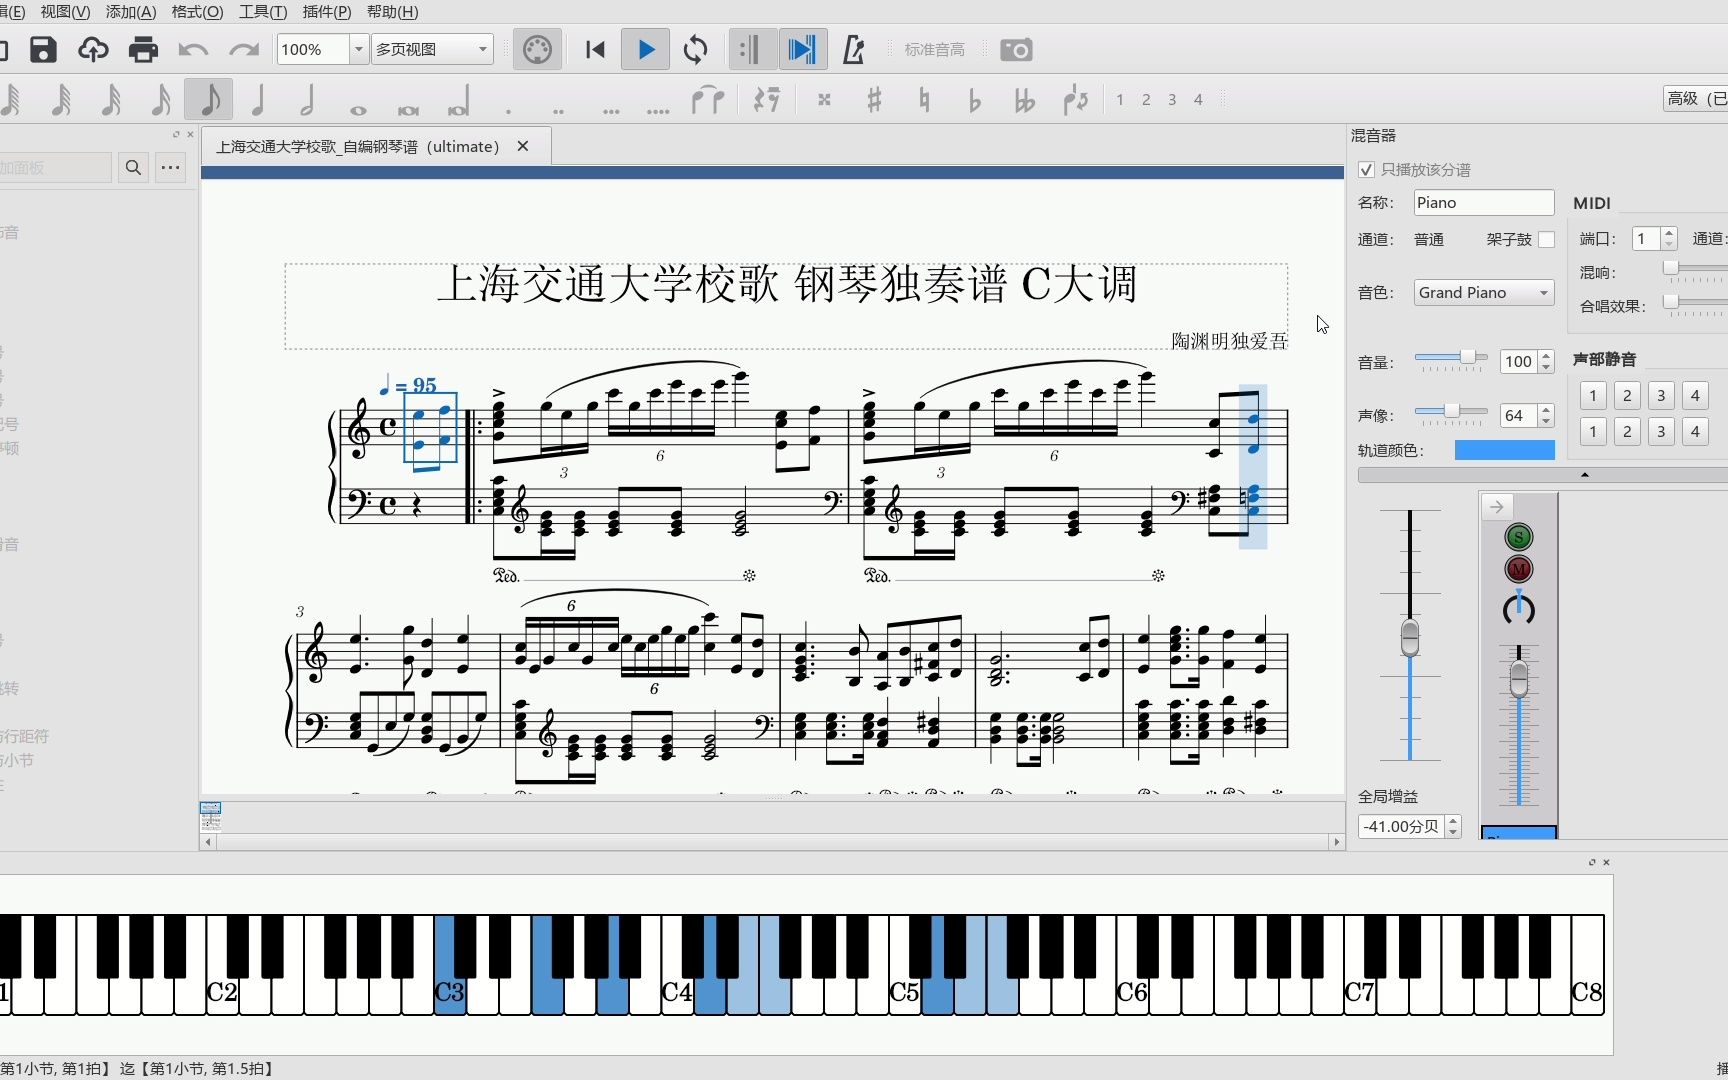Select voice 1 in note toolbar

(x=1120, y=99)
